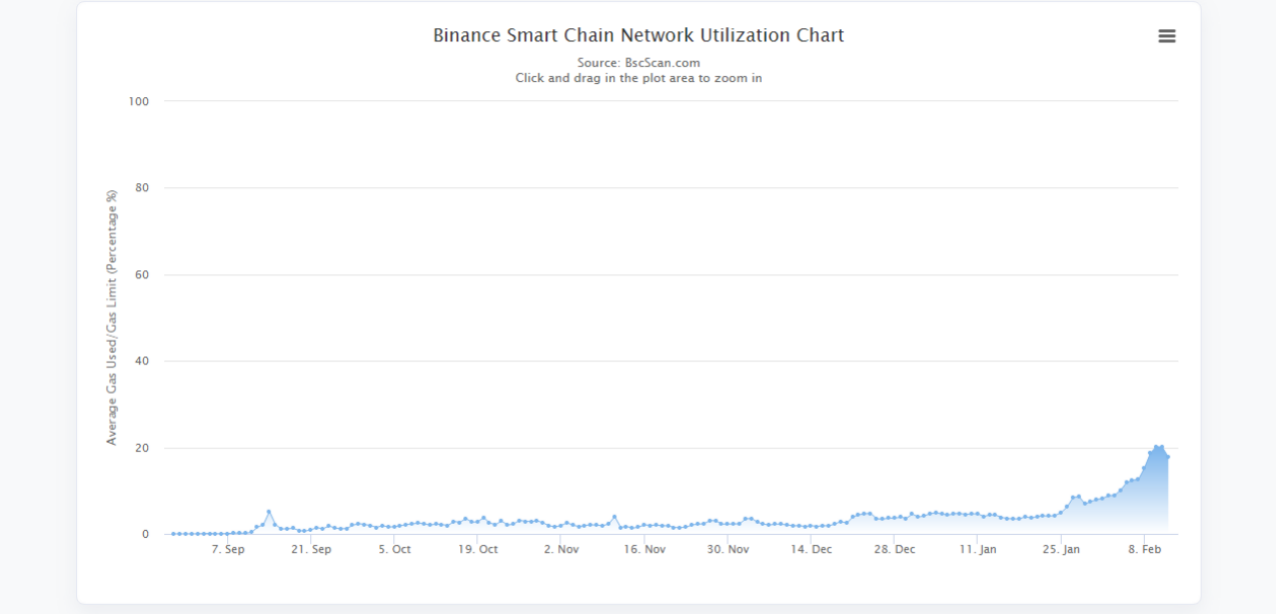Click the 7. Sep x-axis label
1276x614 pixels.
coord(228,549)
